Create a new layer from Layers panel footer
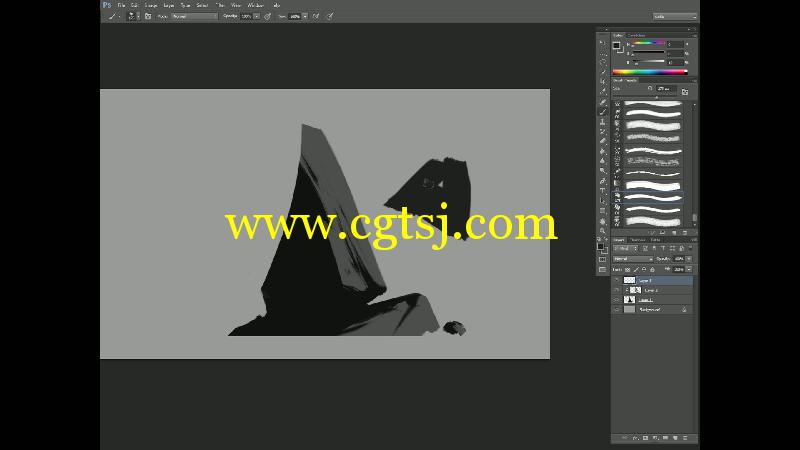 coord(674,438)
